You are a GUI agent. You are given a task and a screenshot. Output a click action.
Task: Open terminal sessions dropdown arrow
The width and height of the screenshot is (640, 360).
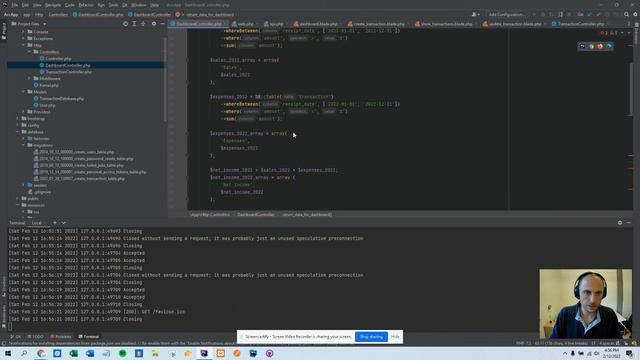(64, 223)
